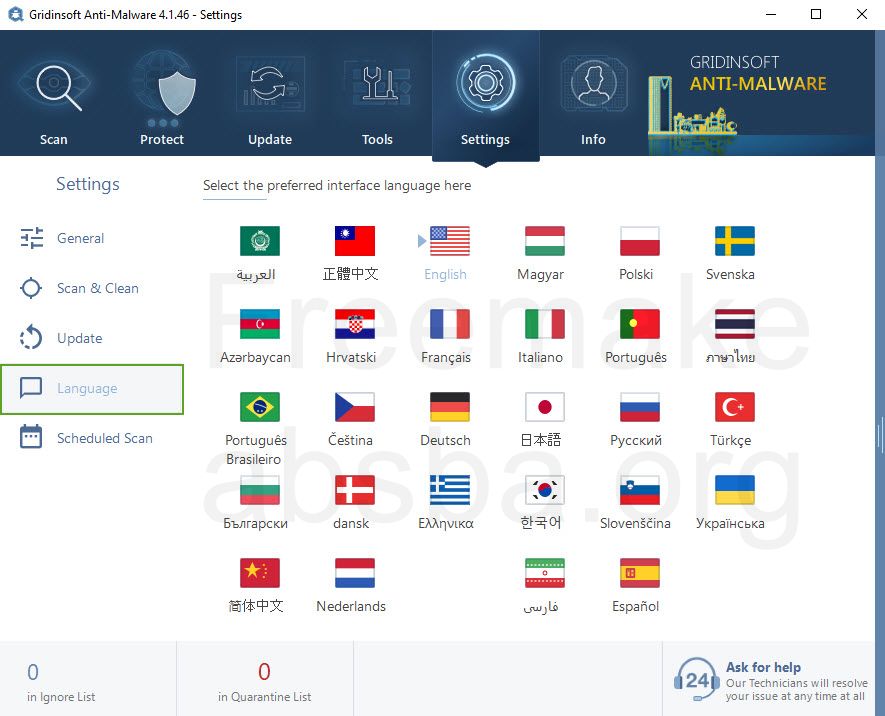This screenshot has width=885, height=716.
Task: Choose Nederlands language flag
Action: (354, 573)
